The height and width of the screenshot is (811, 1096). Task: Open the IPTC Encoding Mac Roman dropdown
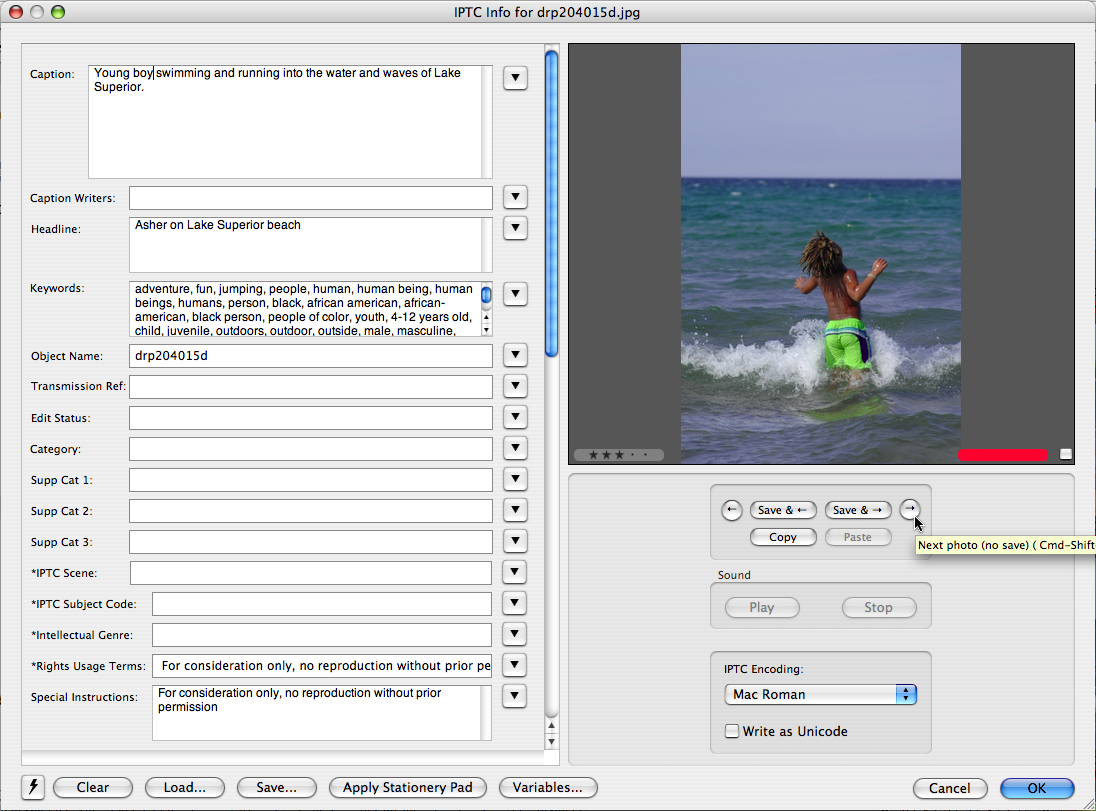coord(820,694)
